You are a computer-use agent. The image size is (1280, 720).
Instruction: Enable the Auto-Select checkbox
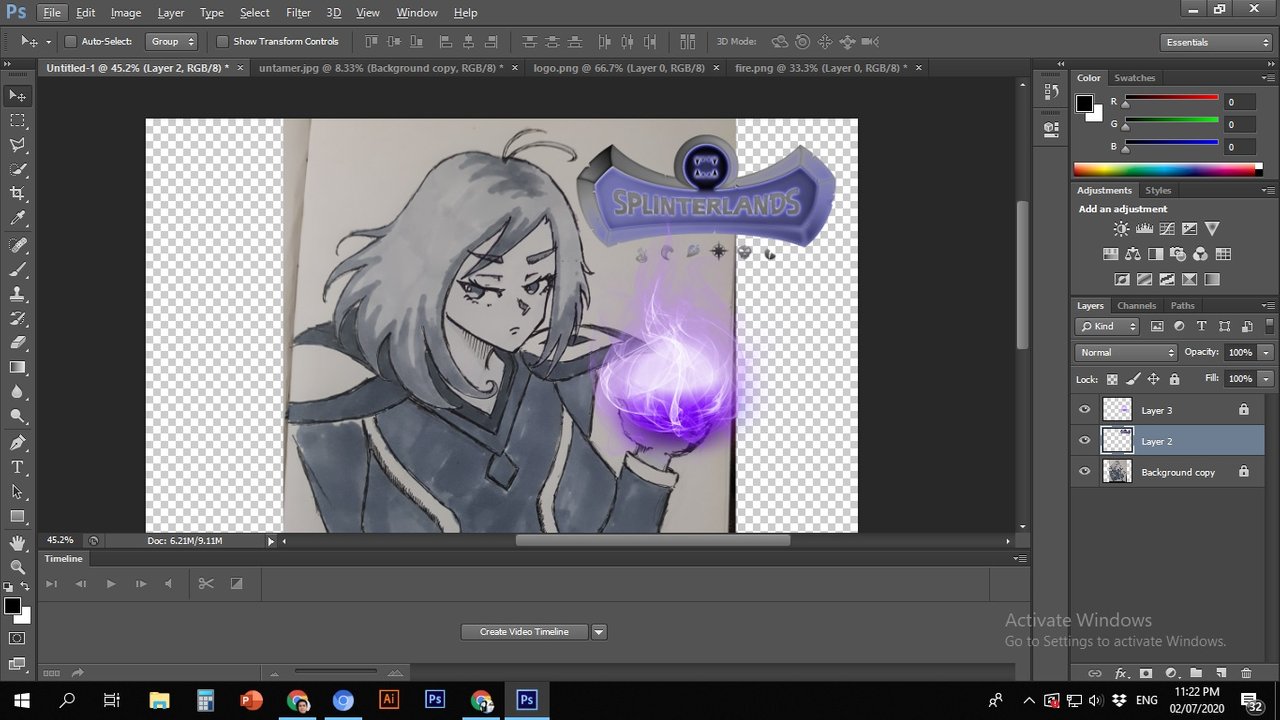[70, 42]
